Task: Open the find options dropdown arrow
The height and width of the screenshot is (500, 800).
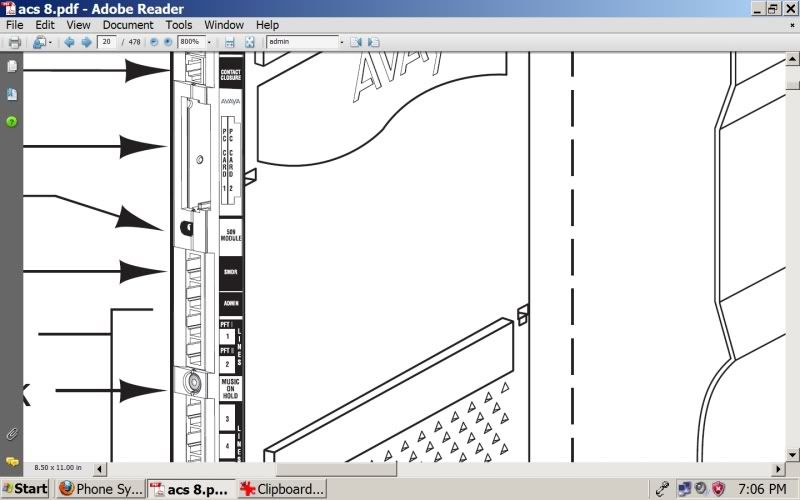Action: pos(342,42)
